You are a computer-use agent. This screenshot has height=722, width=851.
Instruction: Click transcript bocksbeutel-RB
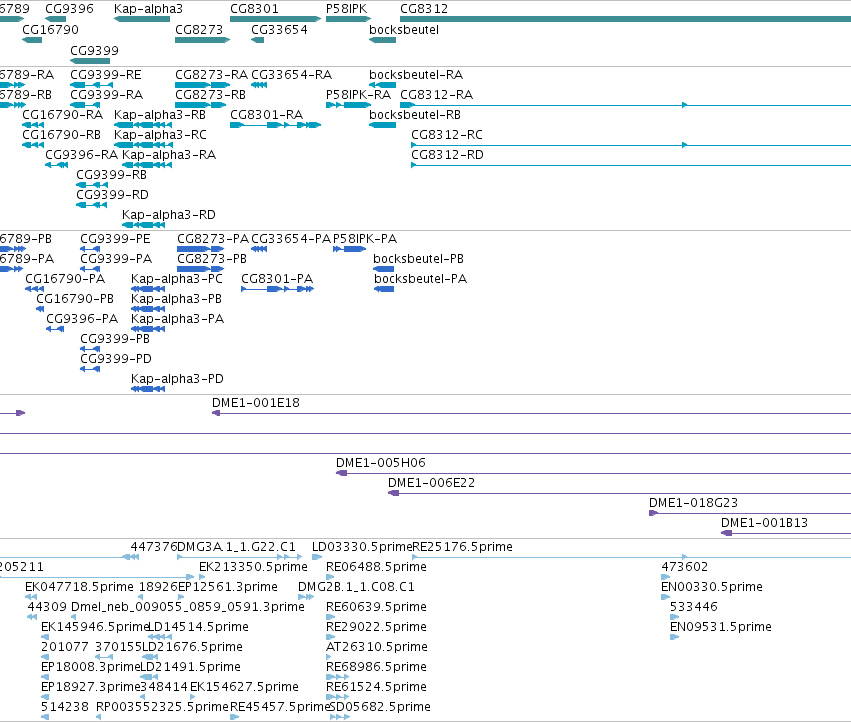coord(415,115)
